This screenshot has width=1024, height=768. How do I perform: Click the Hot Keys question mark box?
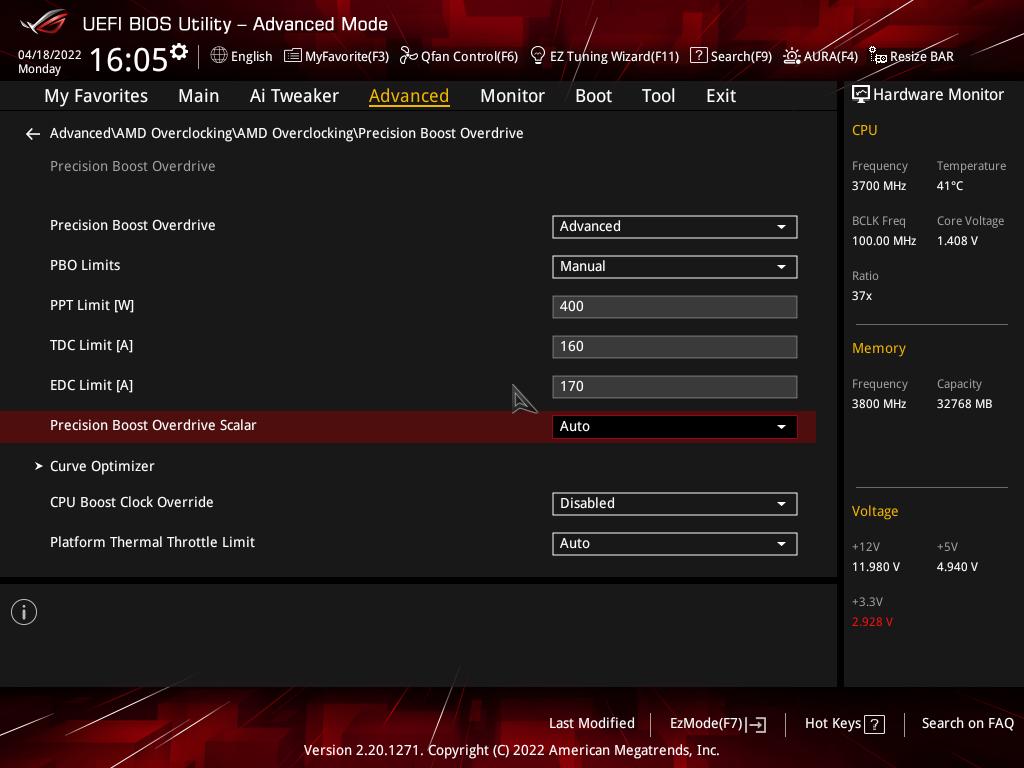pos(874,724)
